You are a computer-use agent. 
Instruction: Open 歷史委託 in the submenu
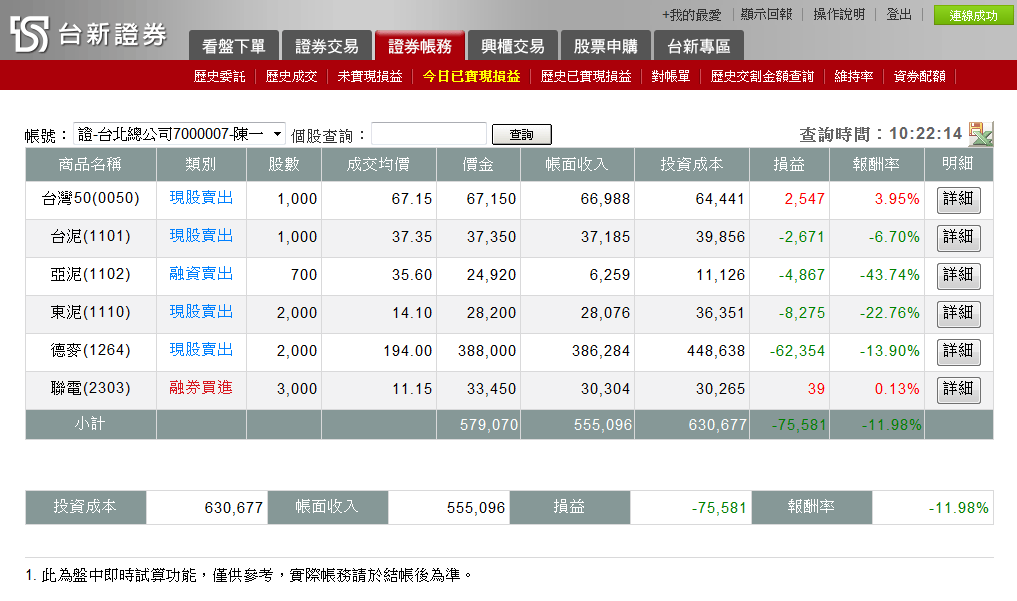pyautogui.click(x=219, y=76)
